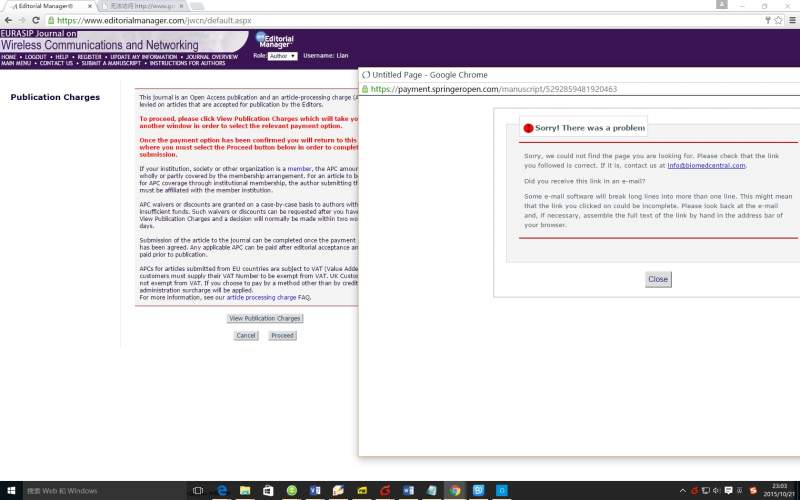The image size is (800, 500).
Task: Click SUBMIT A MANUSCRIPT
Action: click(x=111, y=63)
